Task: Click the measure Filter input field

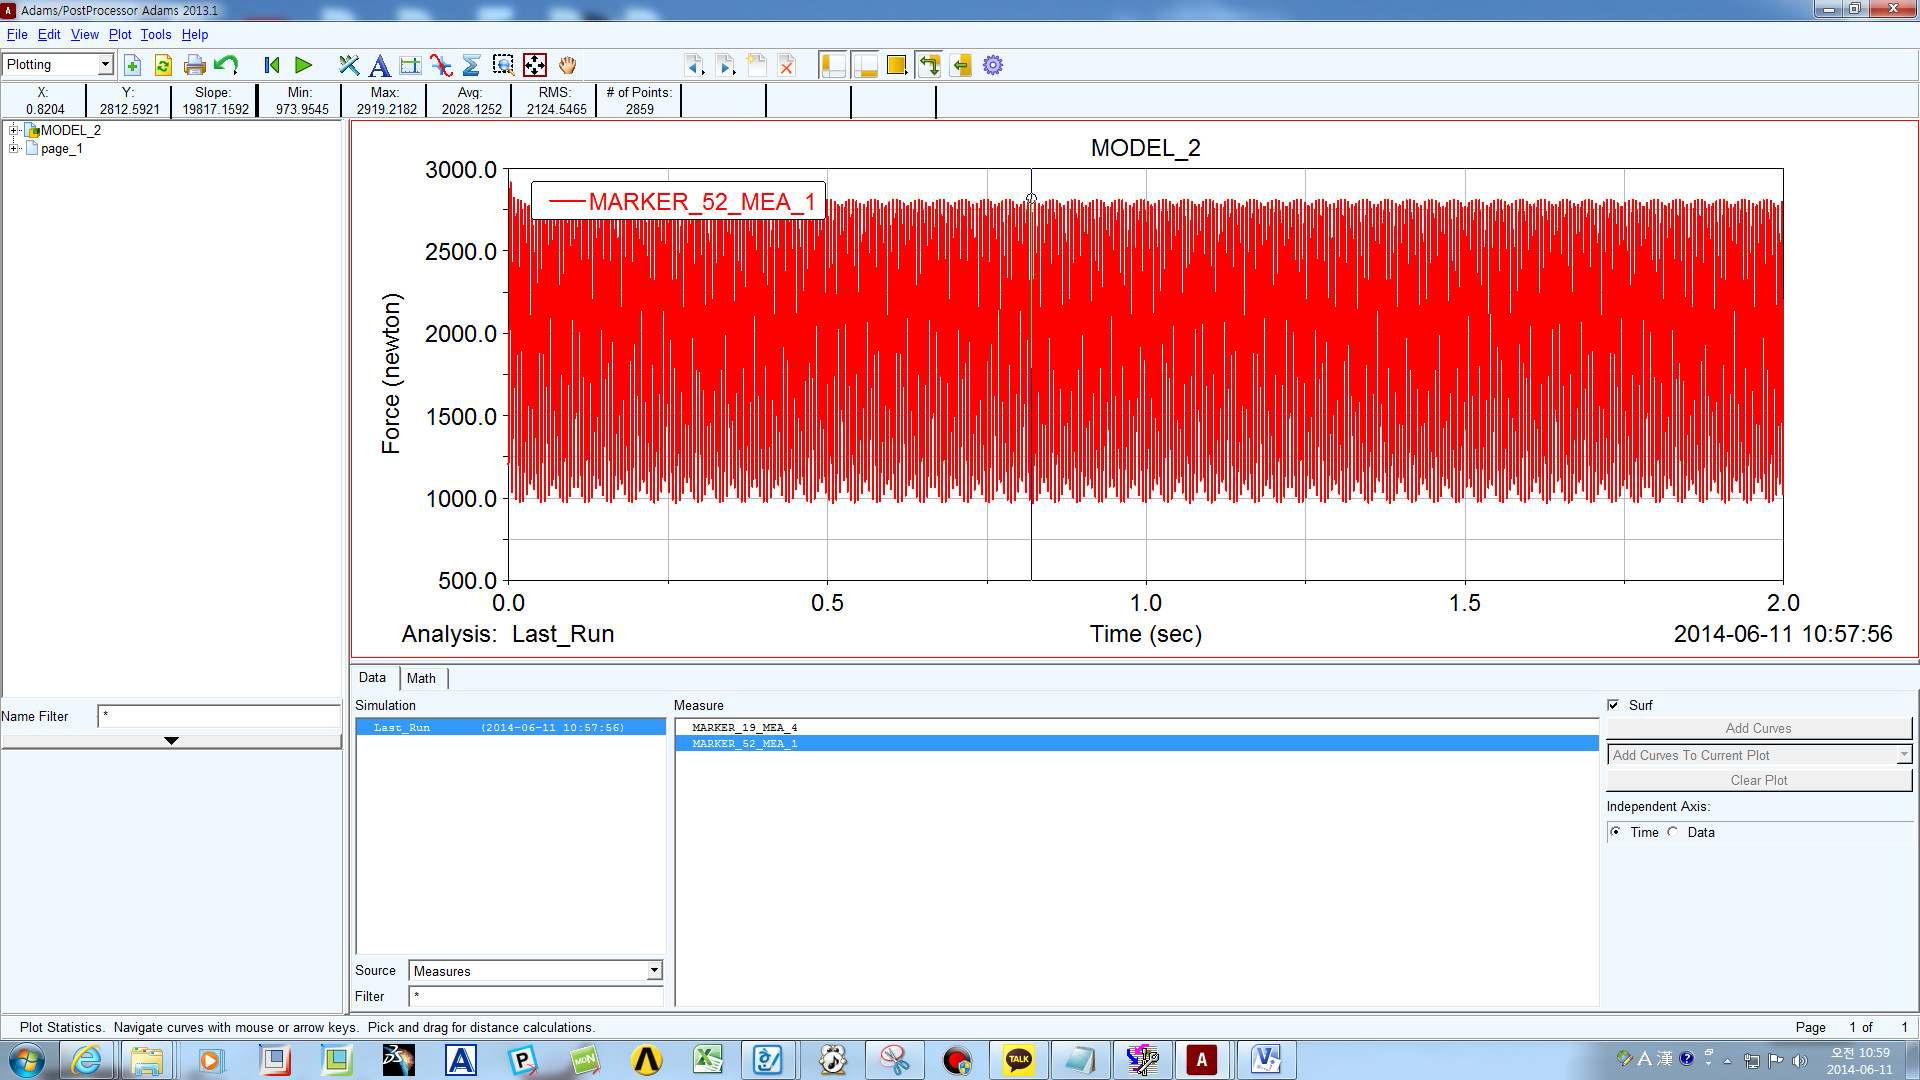Action: 536,996
